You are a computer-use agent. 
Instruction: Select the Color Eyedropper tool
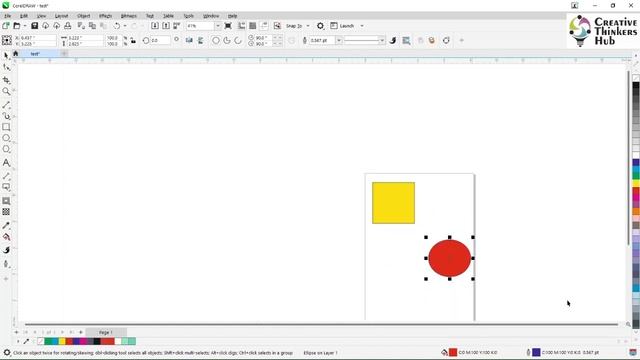click(x=6, y=225)
